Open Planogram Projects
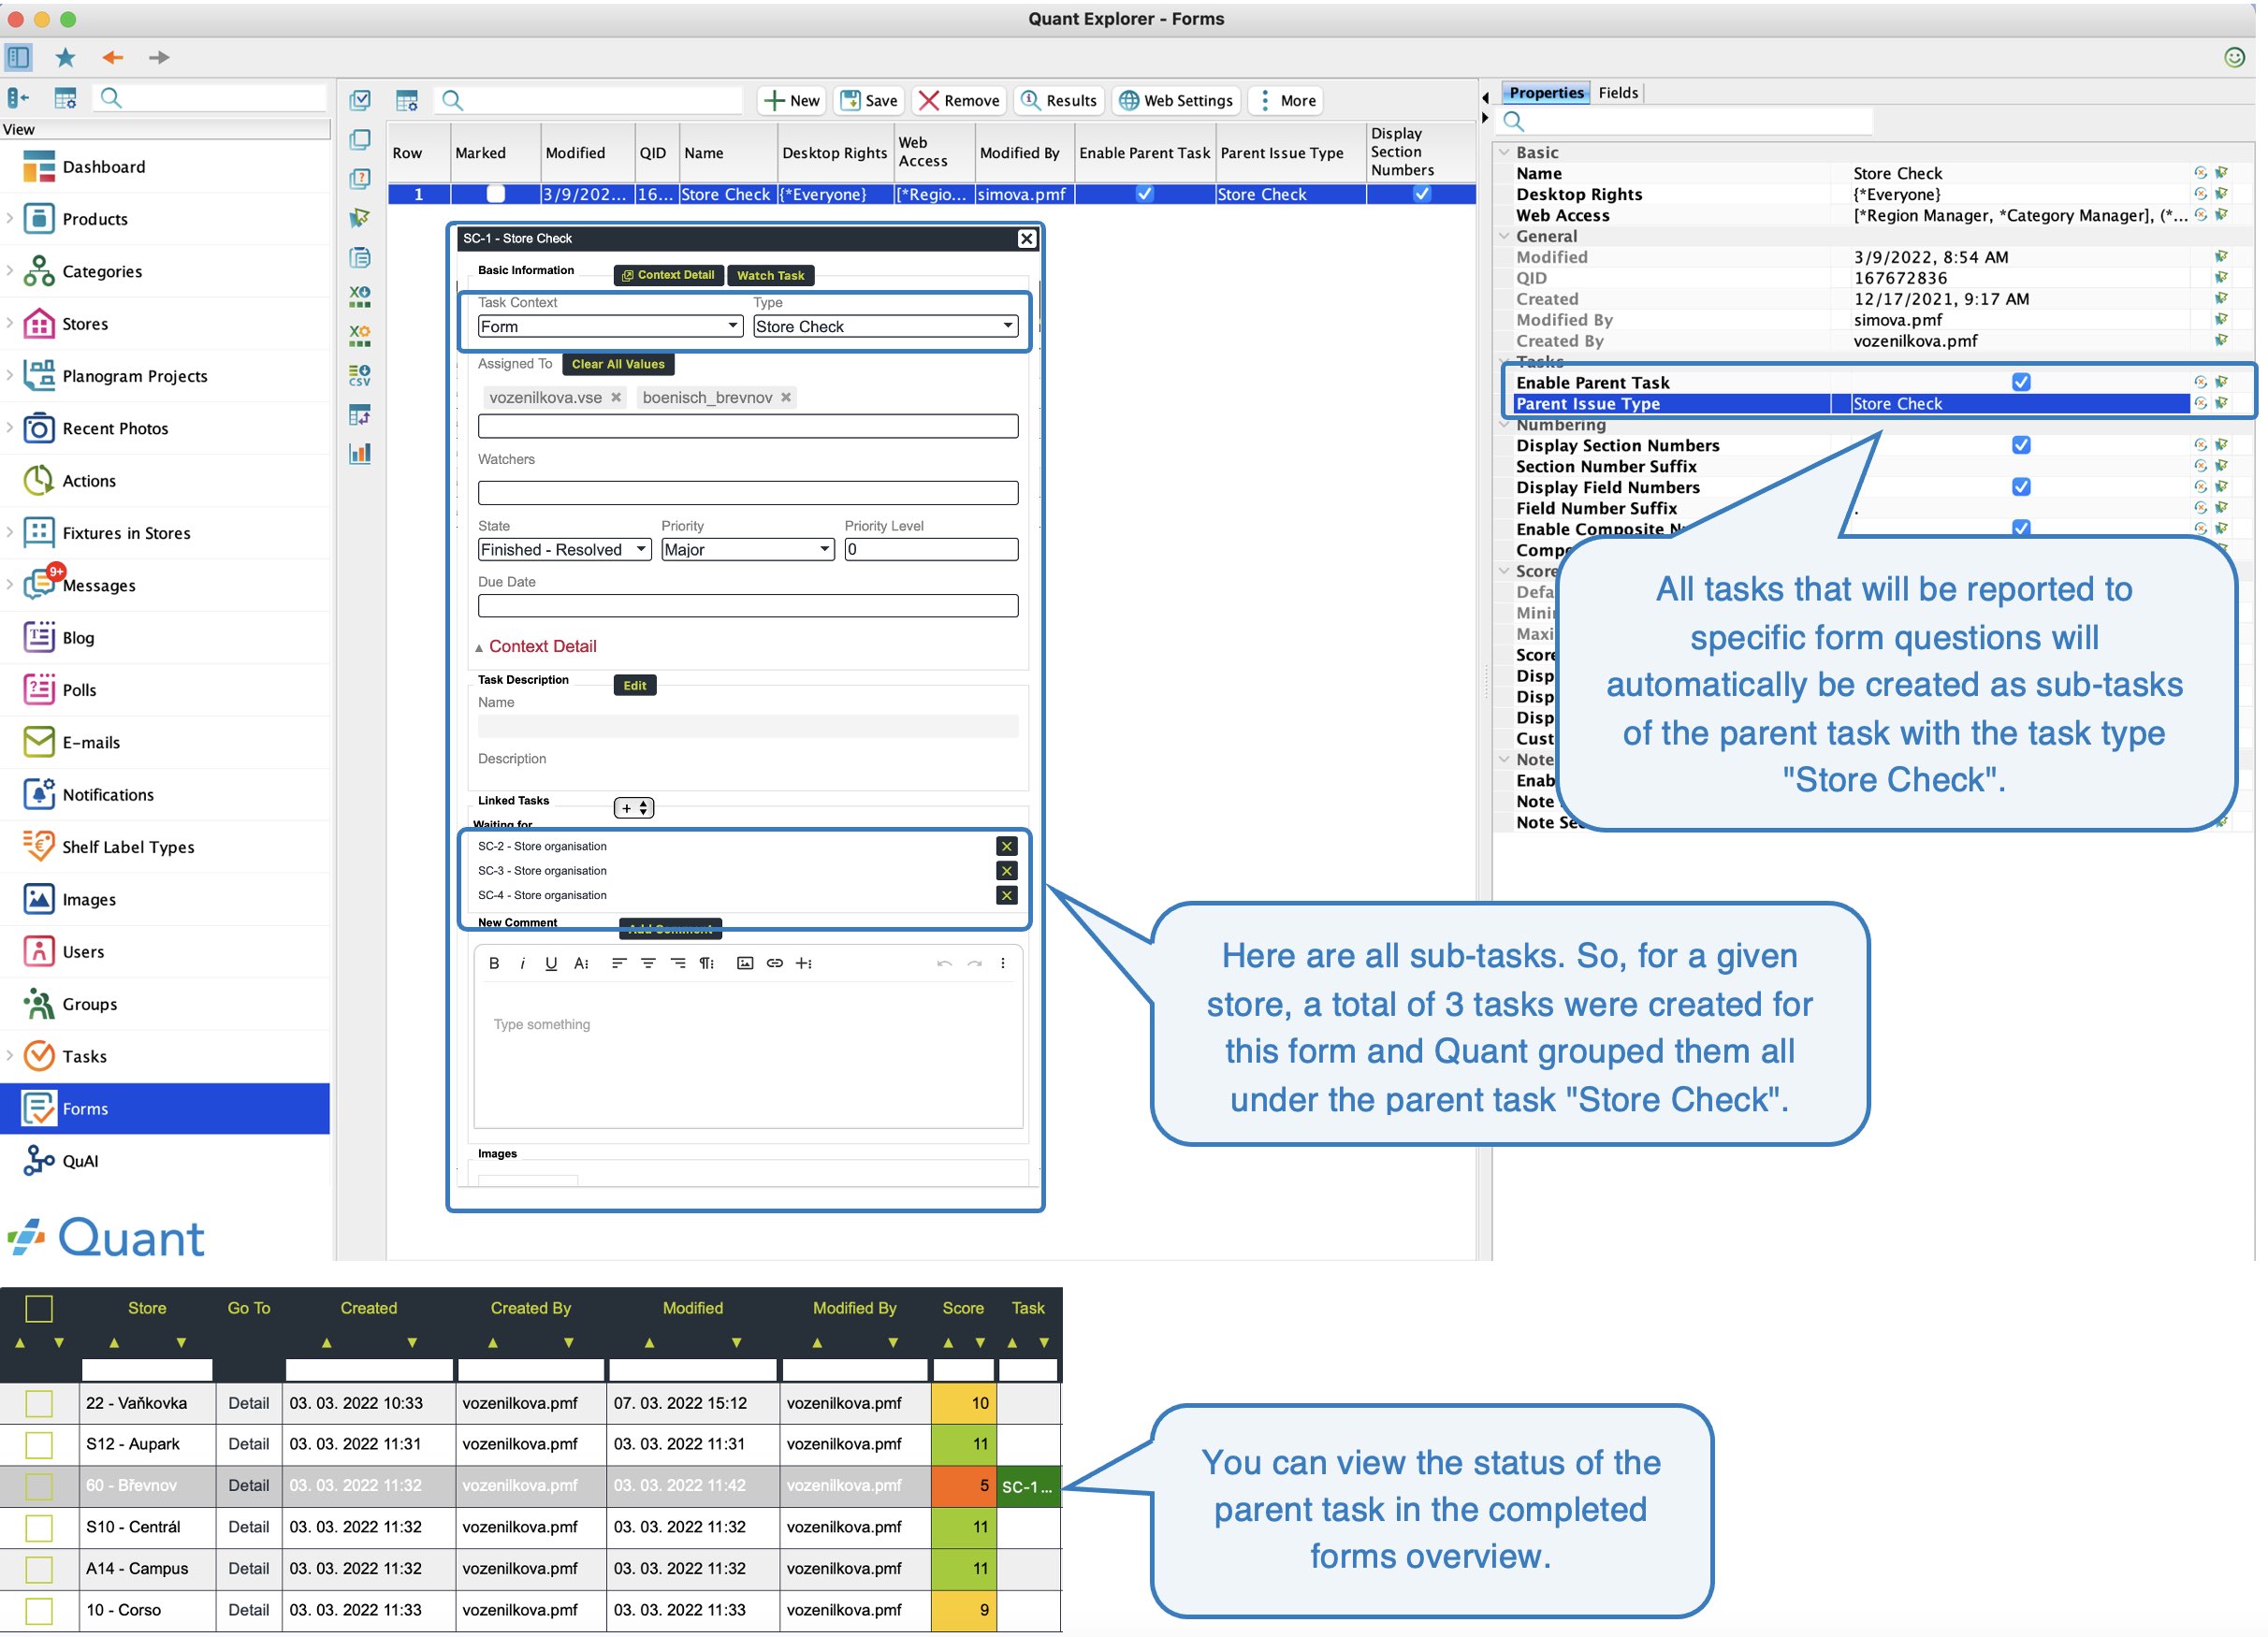The height and width of the screenshot is (1637, 2268). tap(134, 376)
